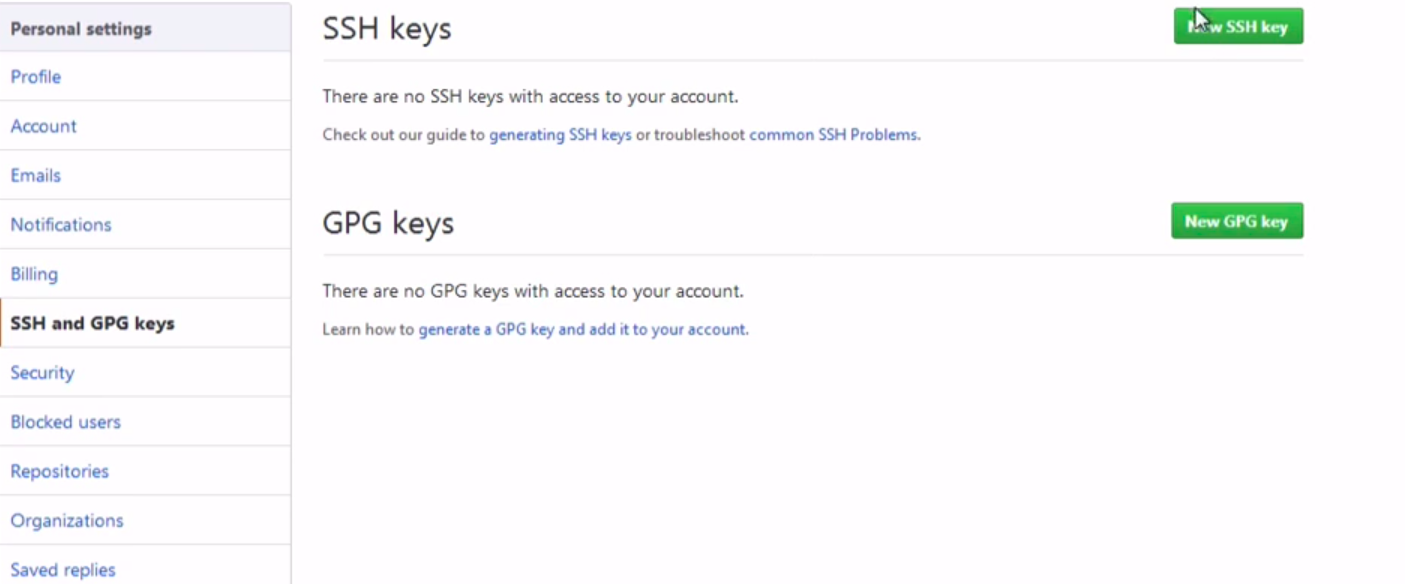1405x584 pixels.
Task: Open the Account settings page
Action: (x=44, y=126)
